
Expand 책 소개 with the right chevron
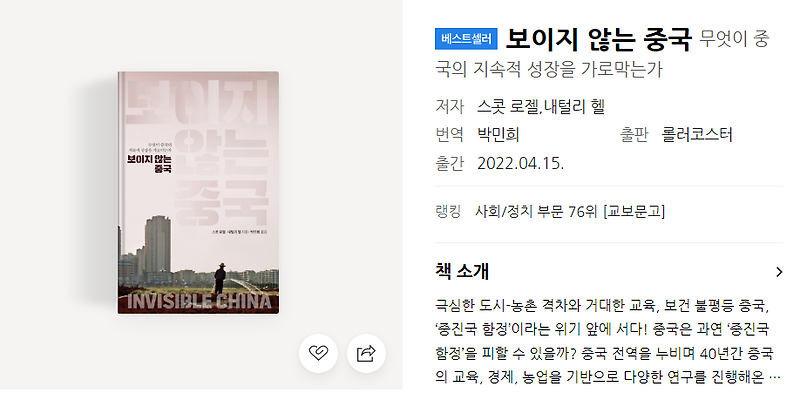[x=779, y=272]
